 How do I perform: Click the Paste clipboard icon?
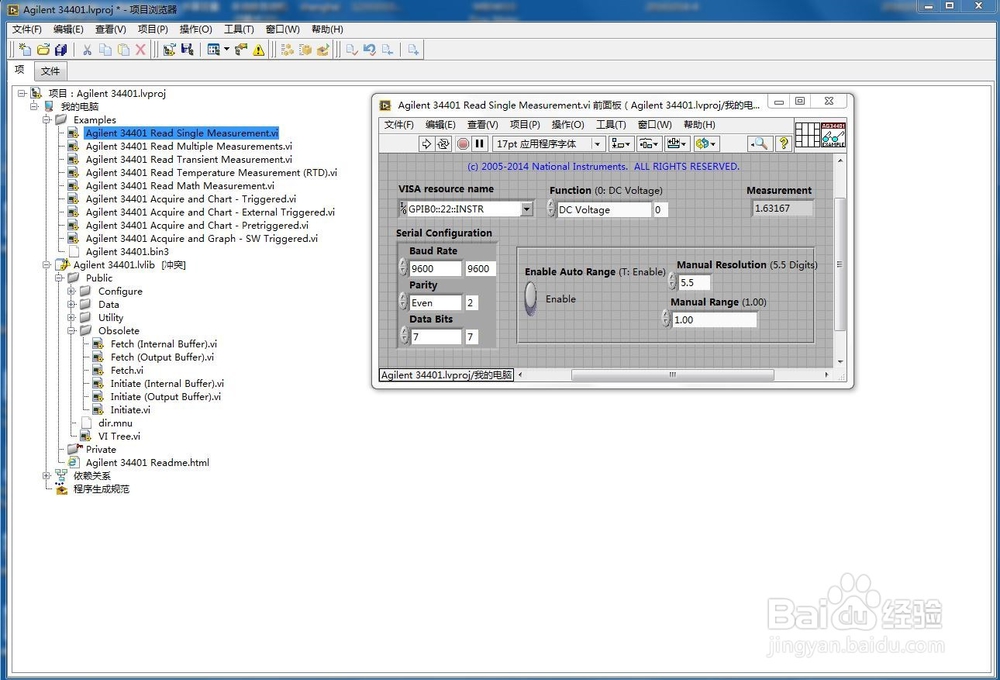pyautogui.click(x=123, y=49)
